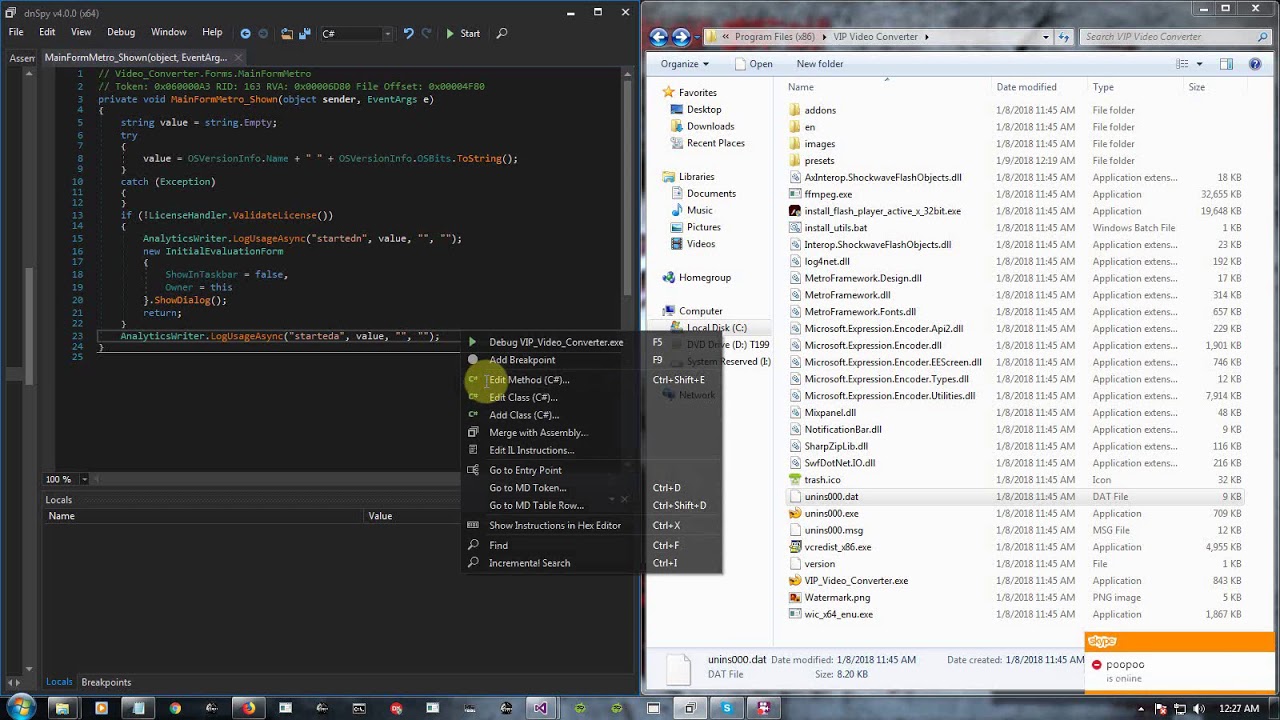The width and height of the screenshot is (1280, 720).
Task: Select the Watermark.png file
Action: pyautogui.click(x=837, y=598)
